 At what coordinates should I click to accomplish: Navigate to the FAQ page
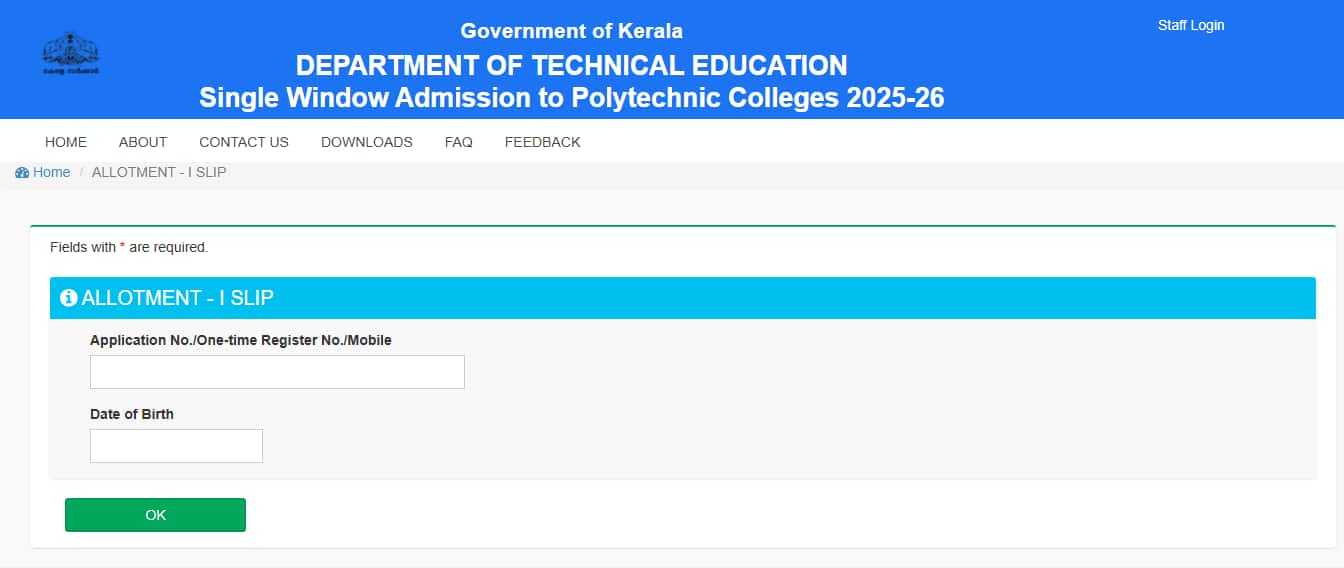coord(458,142)
